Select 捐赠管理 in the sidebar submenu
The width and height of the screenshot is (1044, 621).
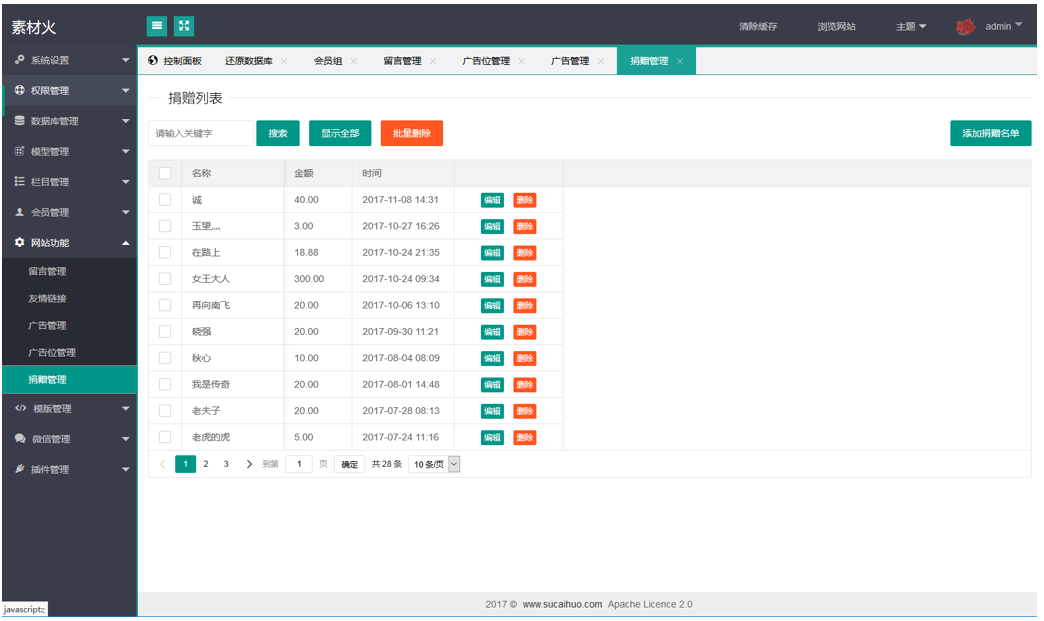coord(69,379)
